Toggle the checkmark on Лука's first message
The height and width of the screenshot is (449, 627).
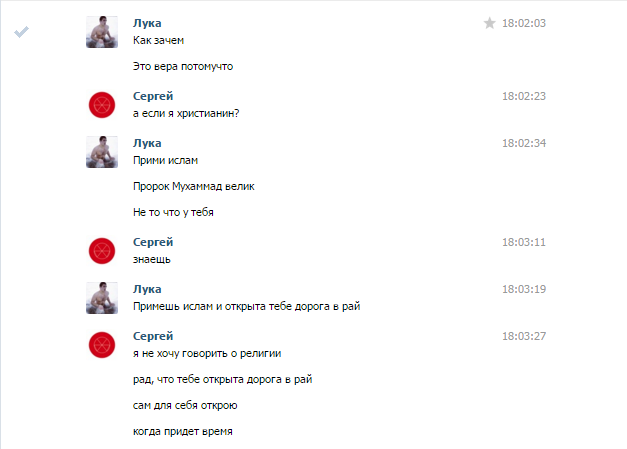[x=22, y=32]
